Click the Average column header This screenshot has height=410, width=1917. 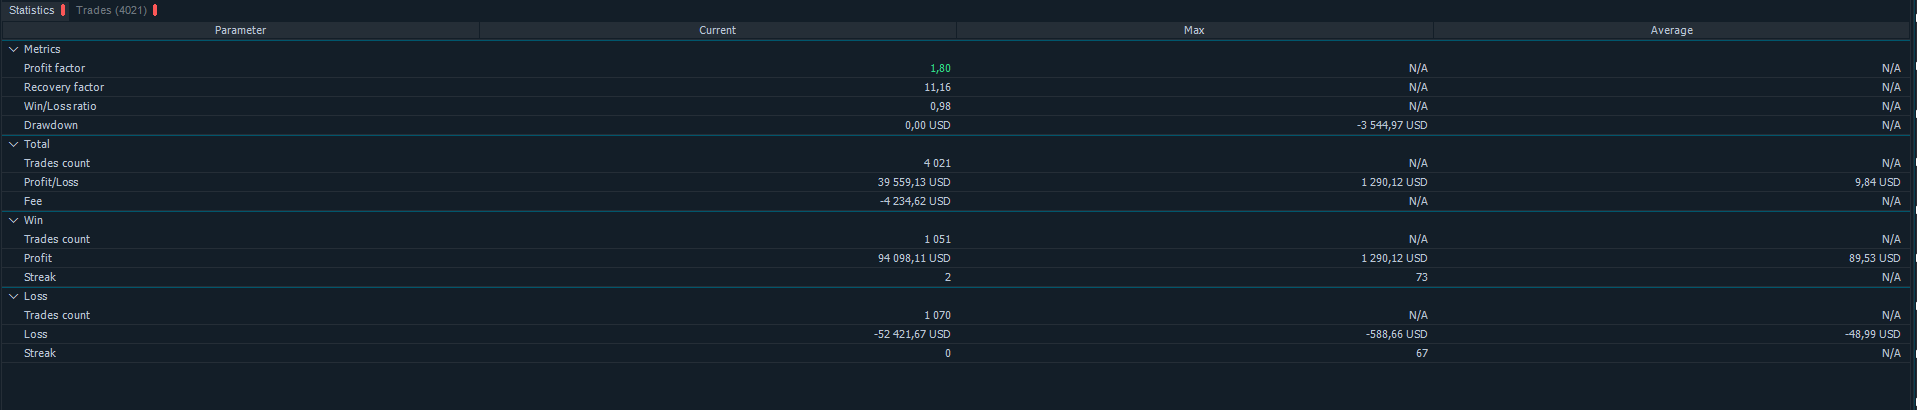tap(1671, 30)
